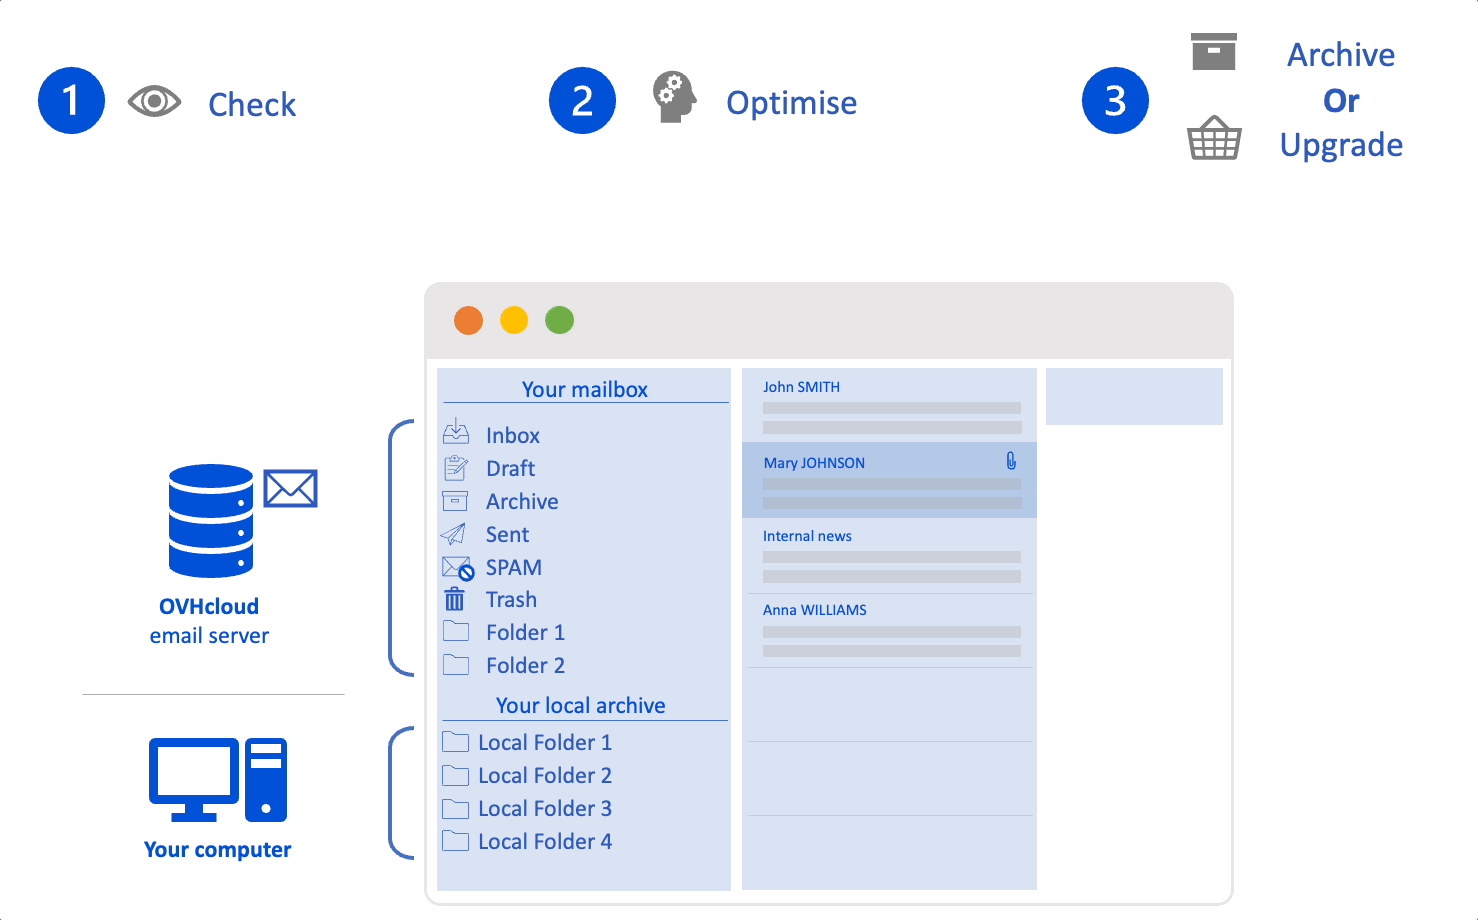1478x920 pixels.
Task: Click the step 1 numbered circle
Action: point(71,101)
